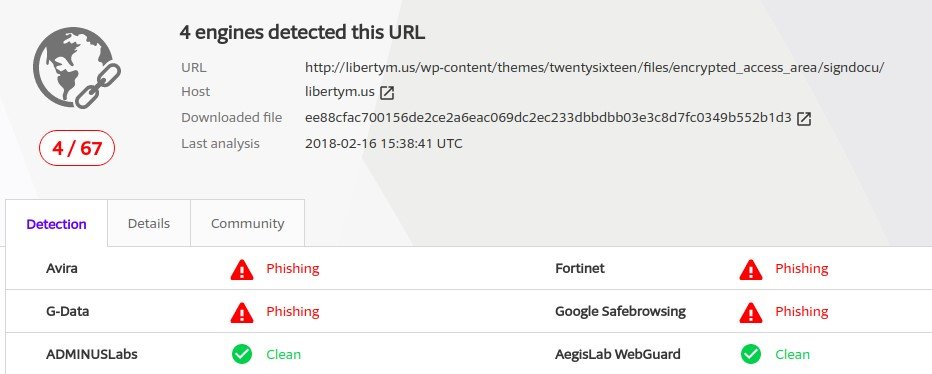932x374 pixels.
Task: Click the libertym.us host name
Action: coord(339,92)
